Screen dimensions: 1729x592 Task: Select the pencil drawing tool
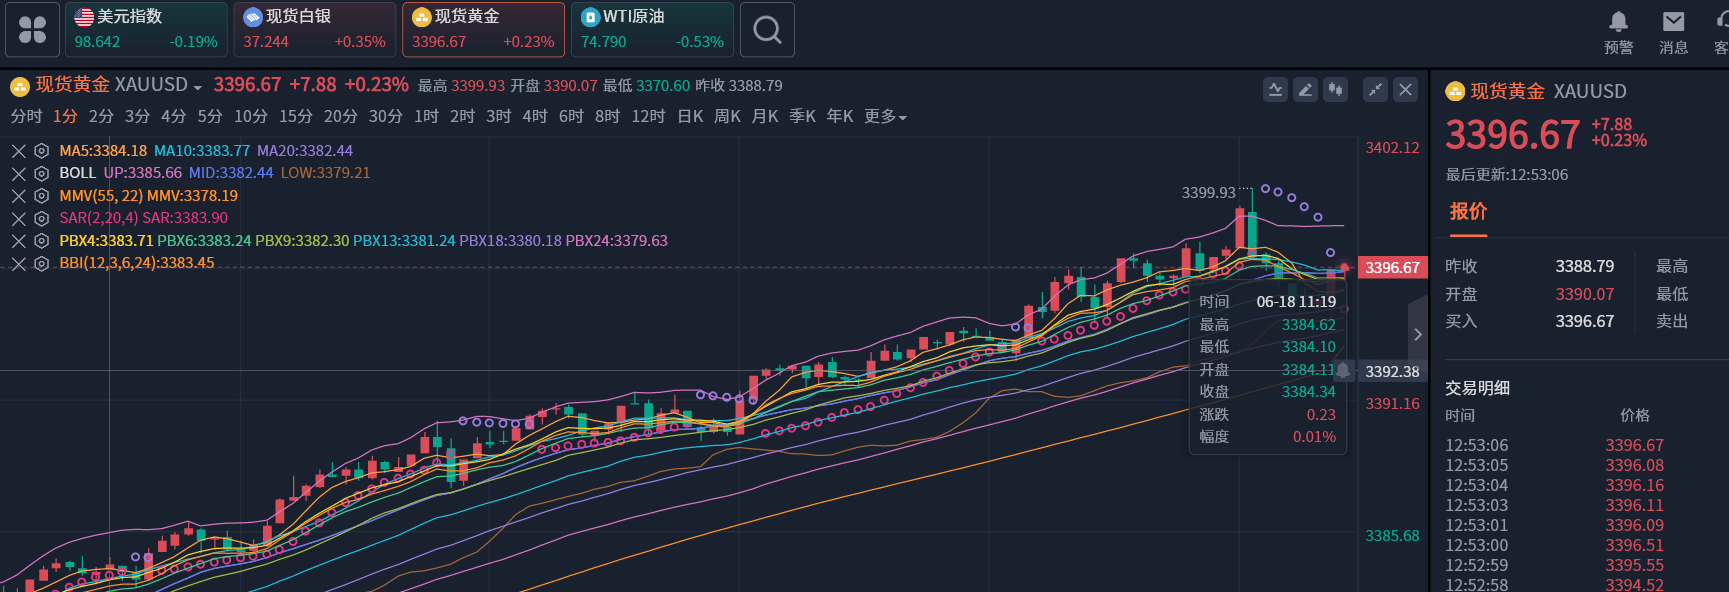1305,90
